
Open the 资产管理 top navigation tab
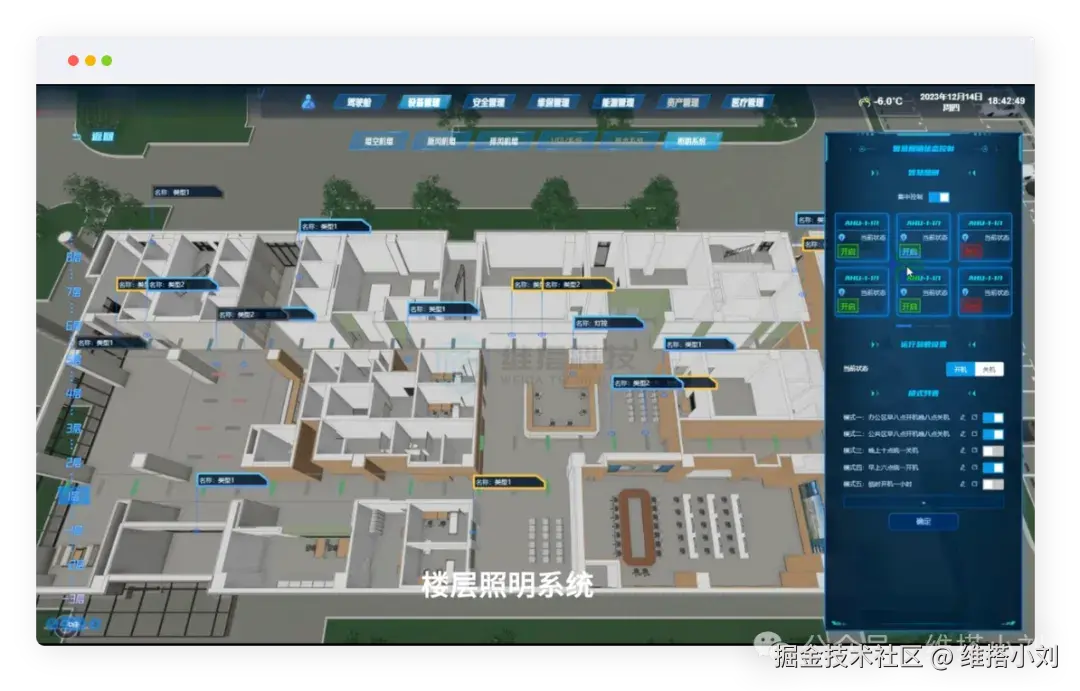(x=683, y=103)
